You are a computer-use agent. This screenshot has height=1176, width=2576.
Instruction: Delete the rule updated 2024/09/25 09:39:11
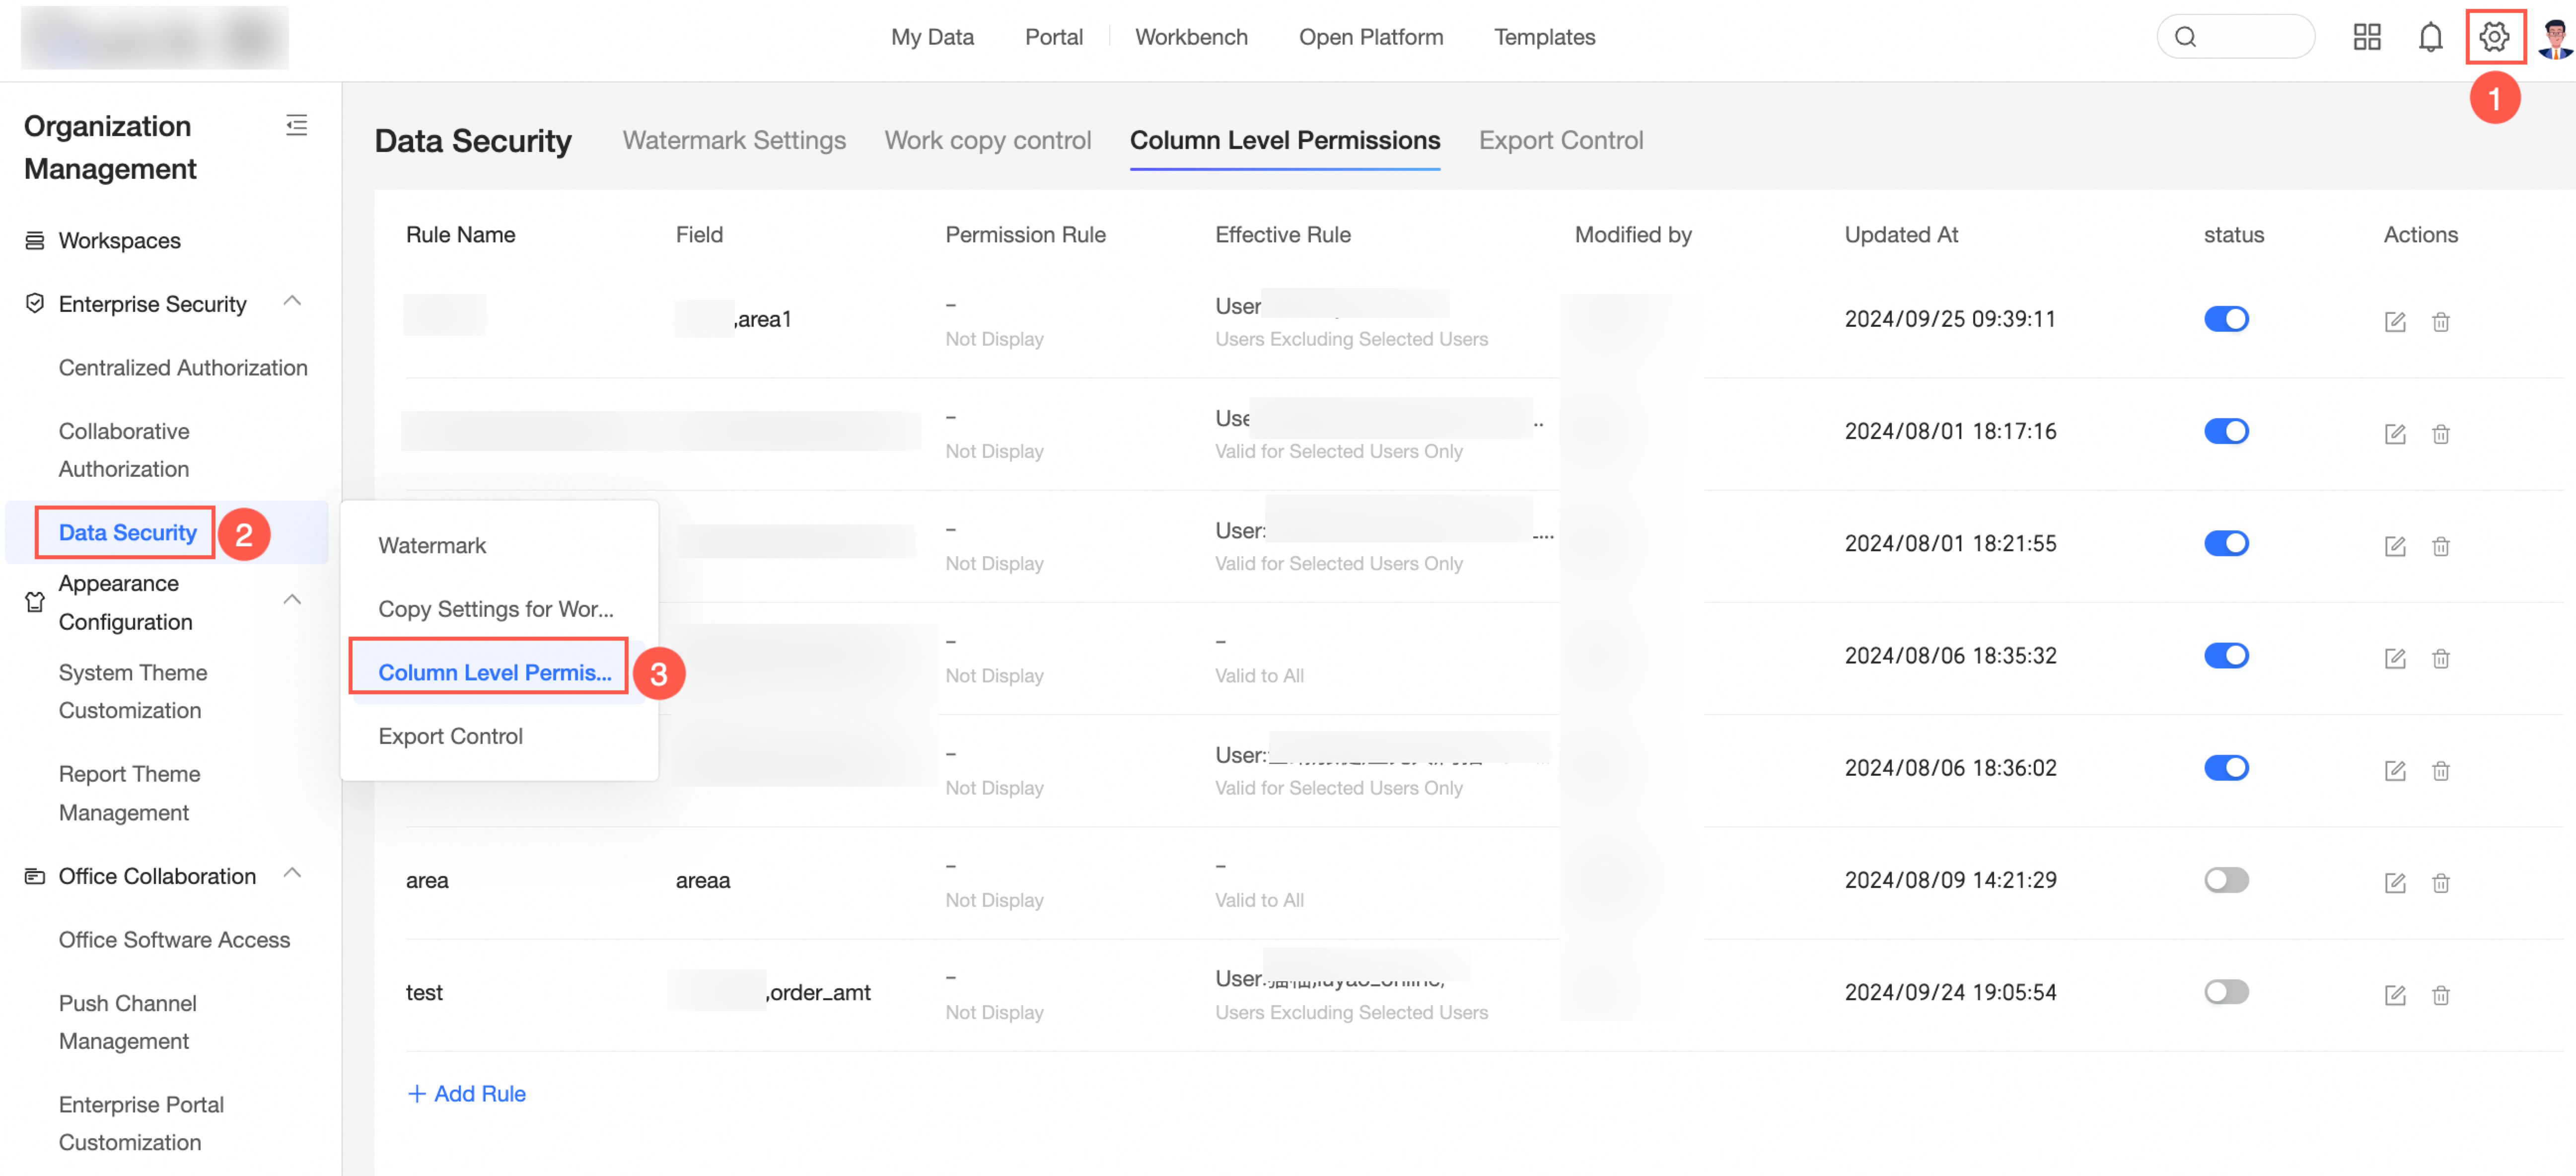click(2440, 321)
